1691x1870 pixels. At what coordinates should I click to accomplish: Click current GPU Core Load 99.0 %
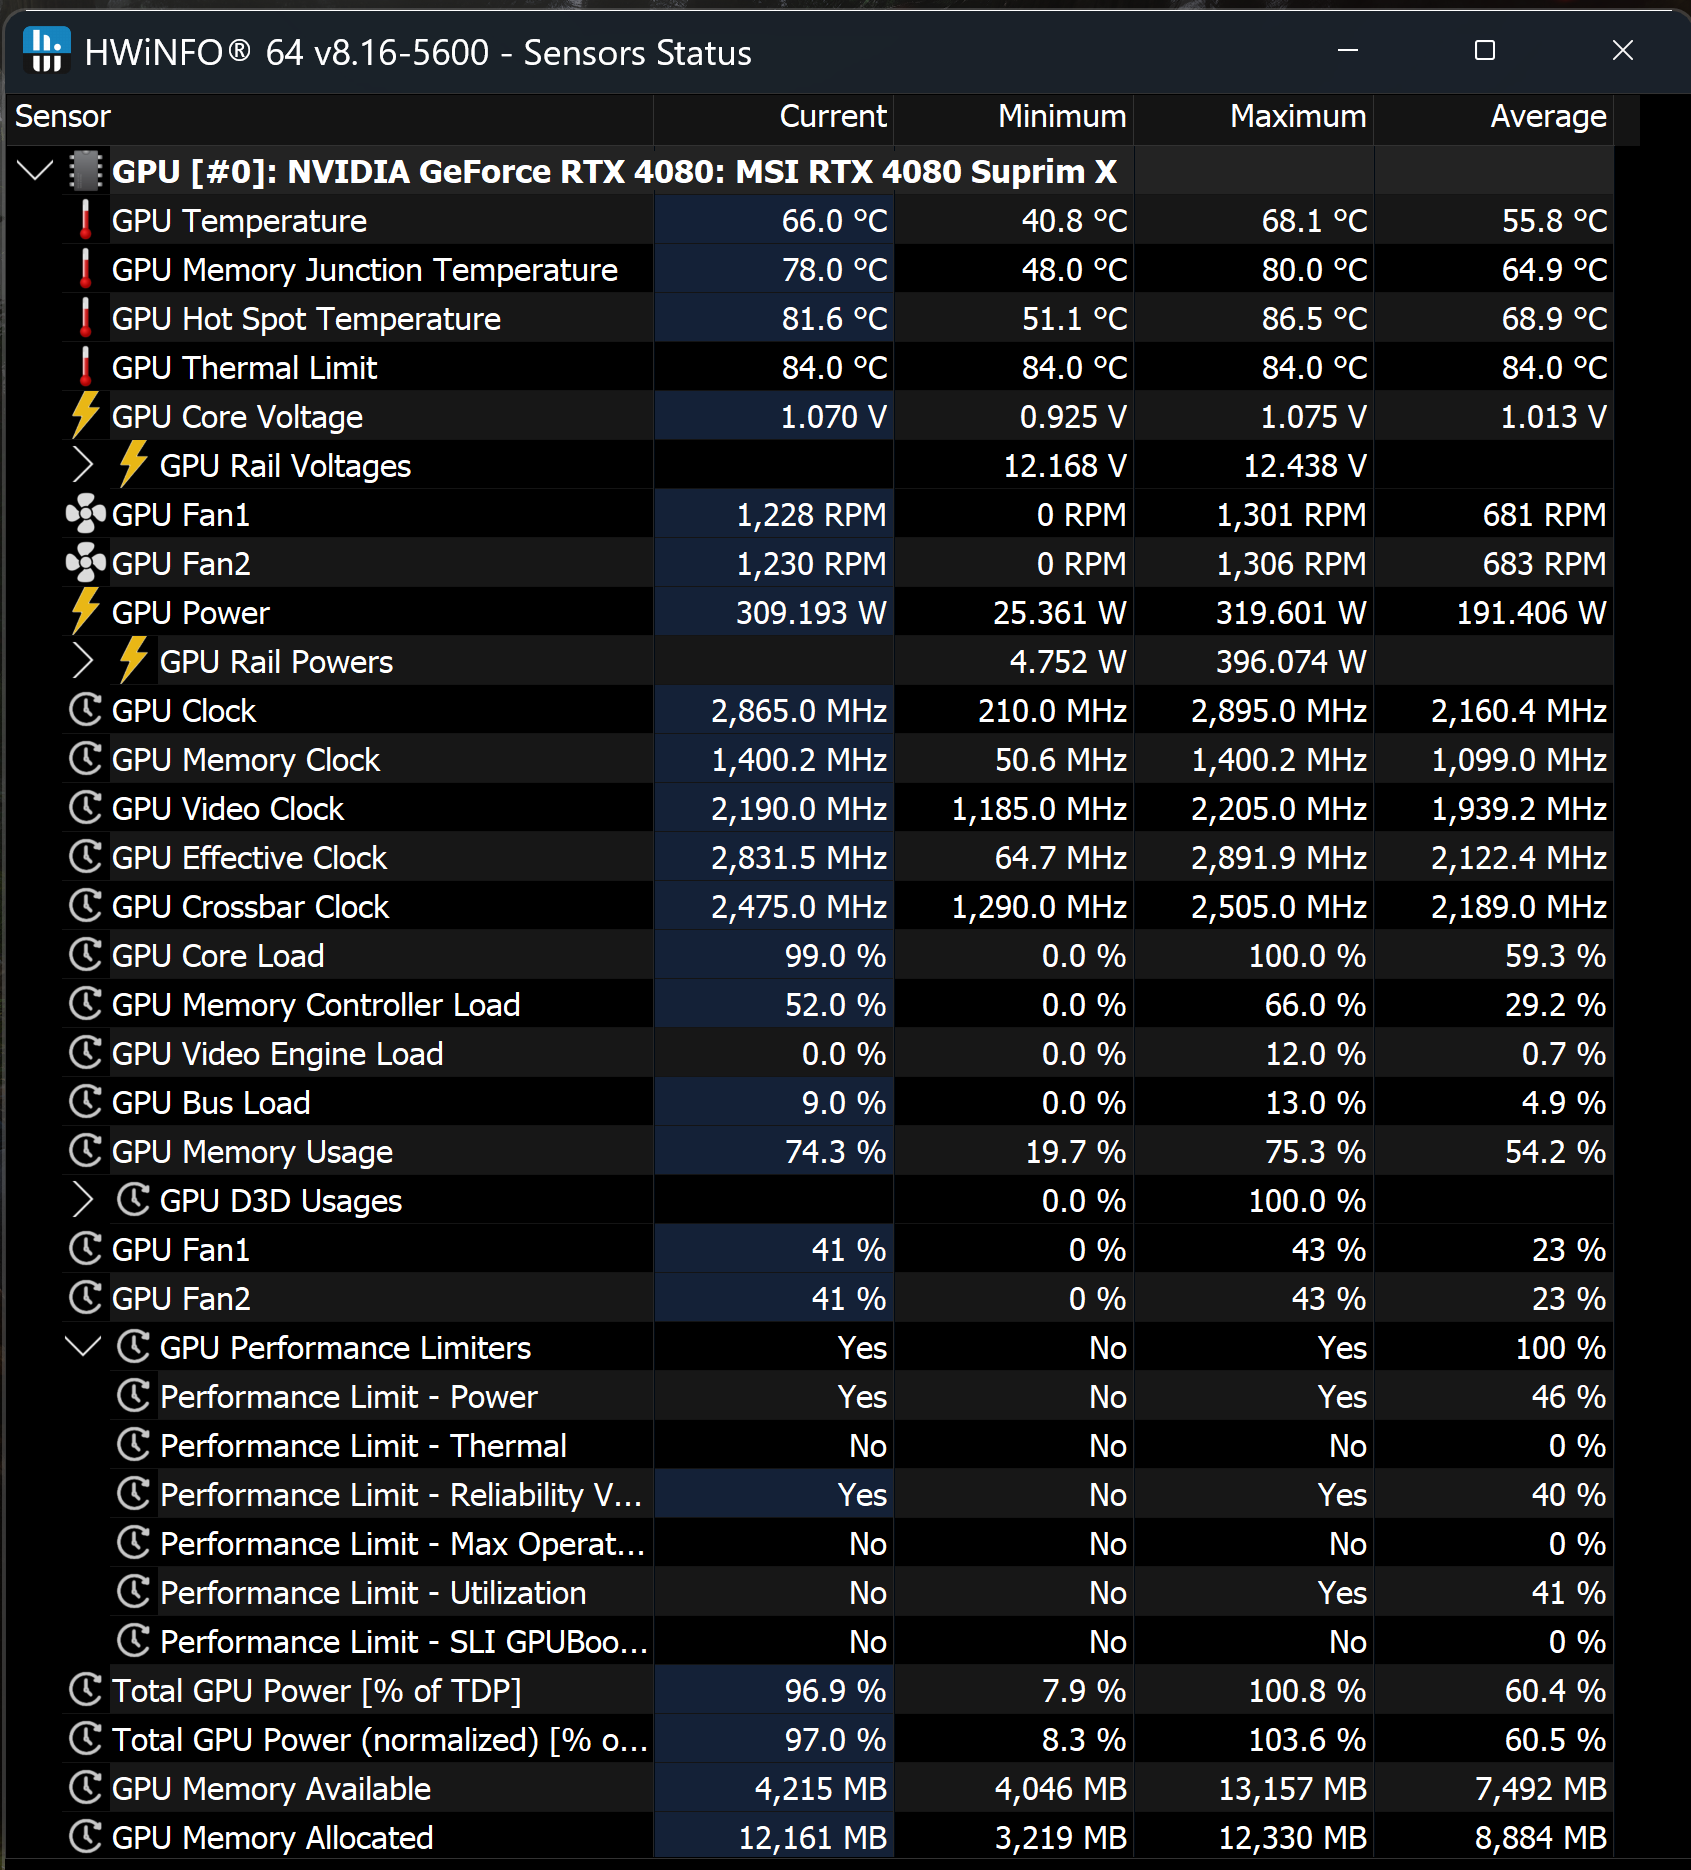835,956
